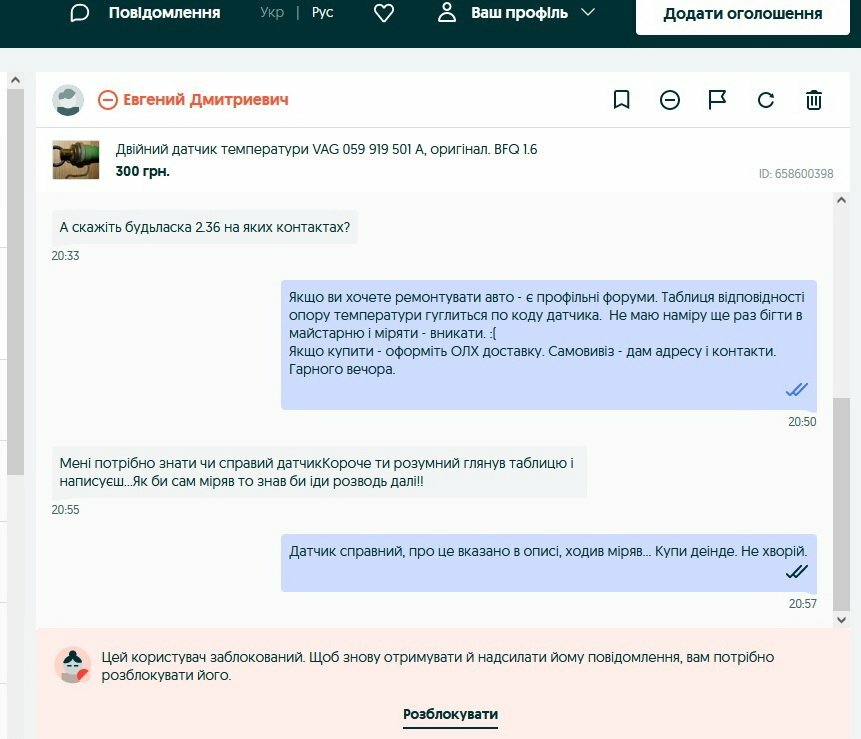Open Евгений Дмитриевич user avatar
The width and height of the screenshot is (861, 739).
68,100
